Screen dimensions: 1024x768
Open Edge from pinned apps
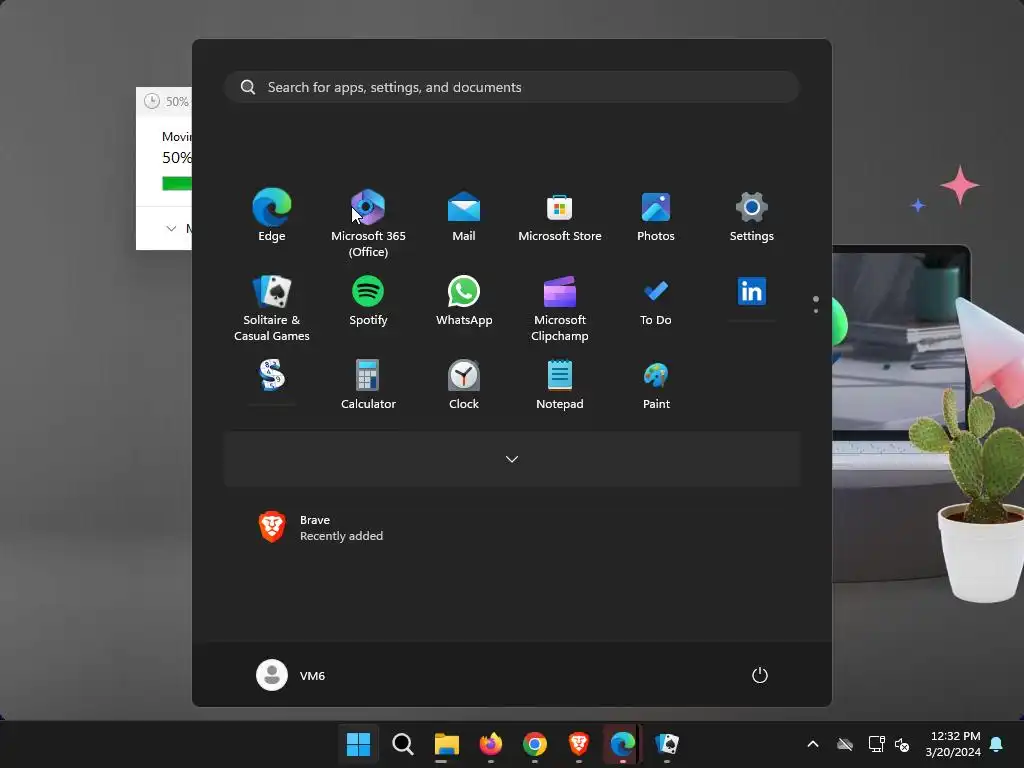tap(272, 216)
